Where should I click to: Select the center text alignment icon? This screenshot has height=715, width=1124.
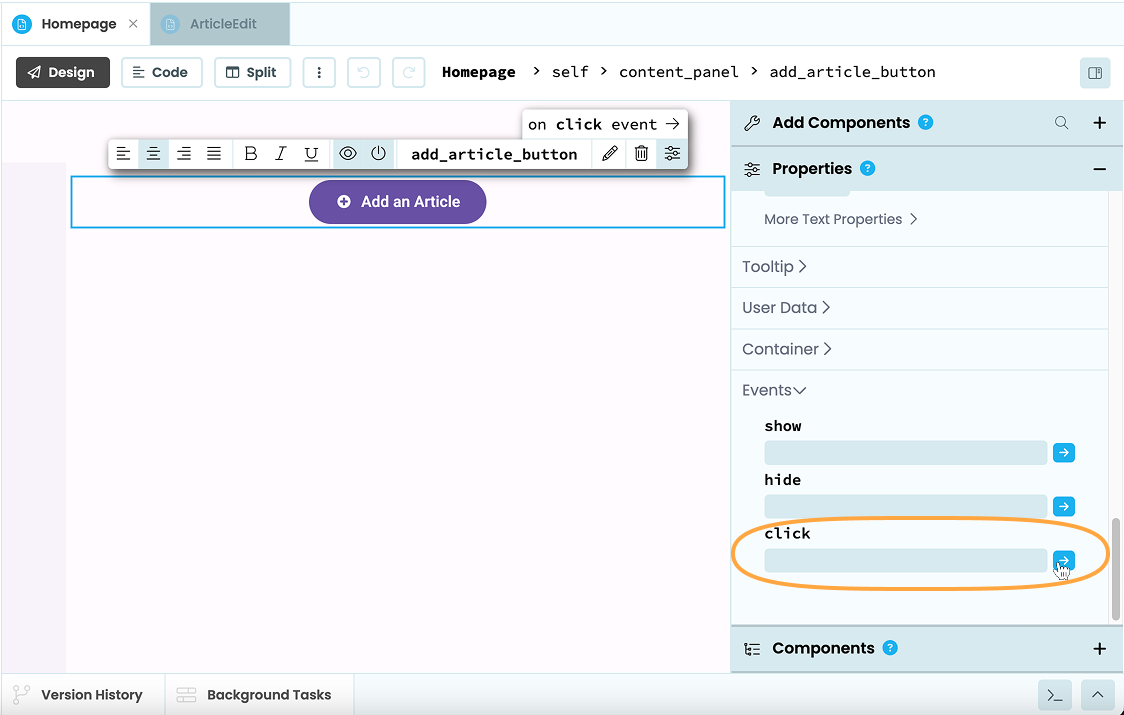pos(153,153)
